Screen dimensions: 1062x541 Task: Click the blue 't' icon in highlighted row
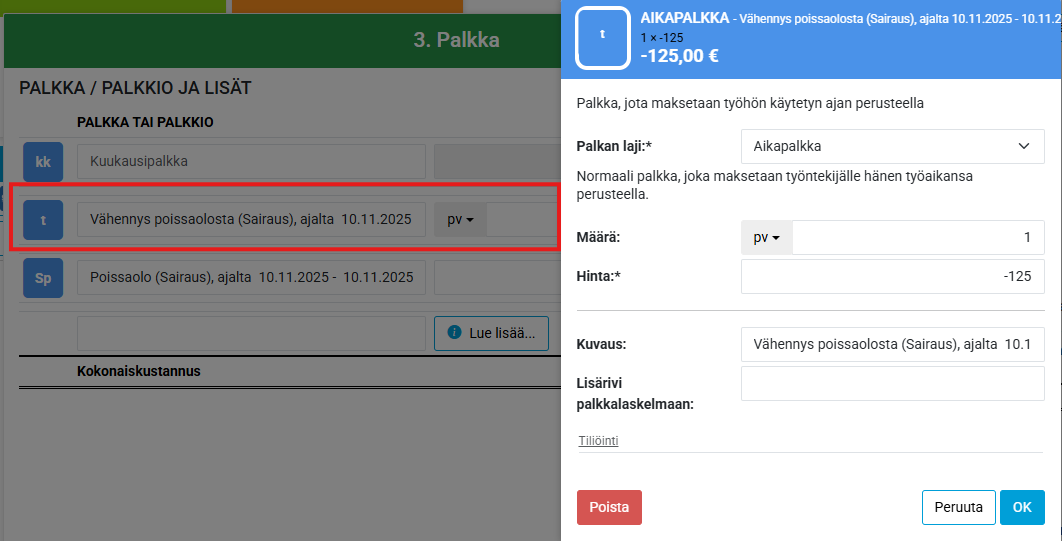[43, 220]
